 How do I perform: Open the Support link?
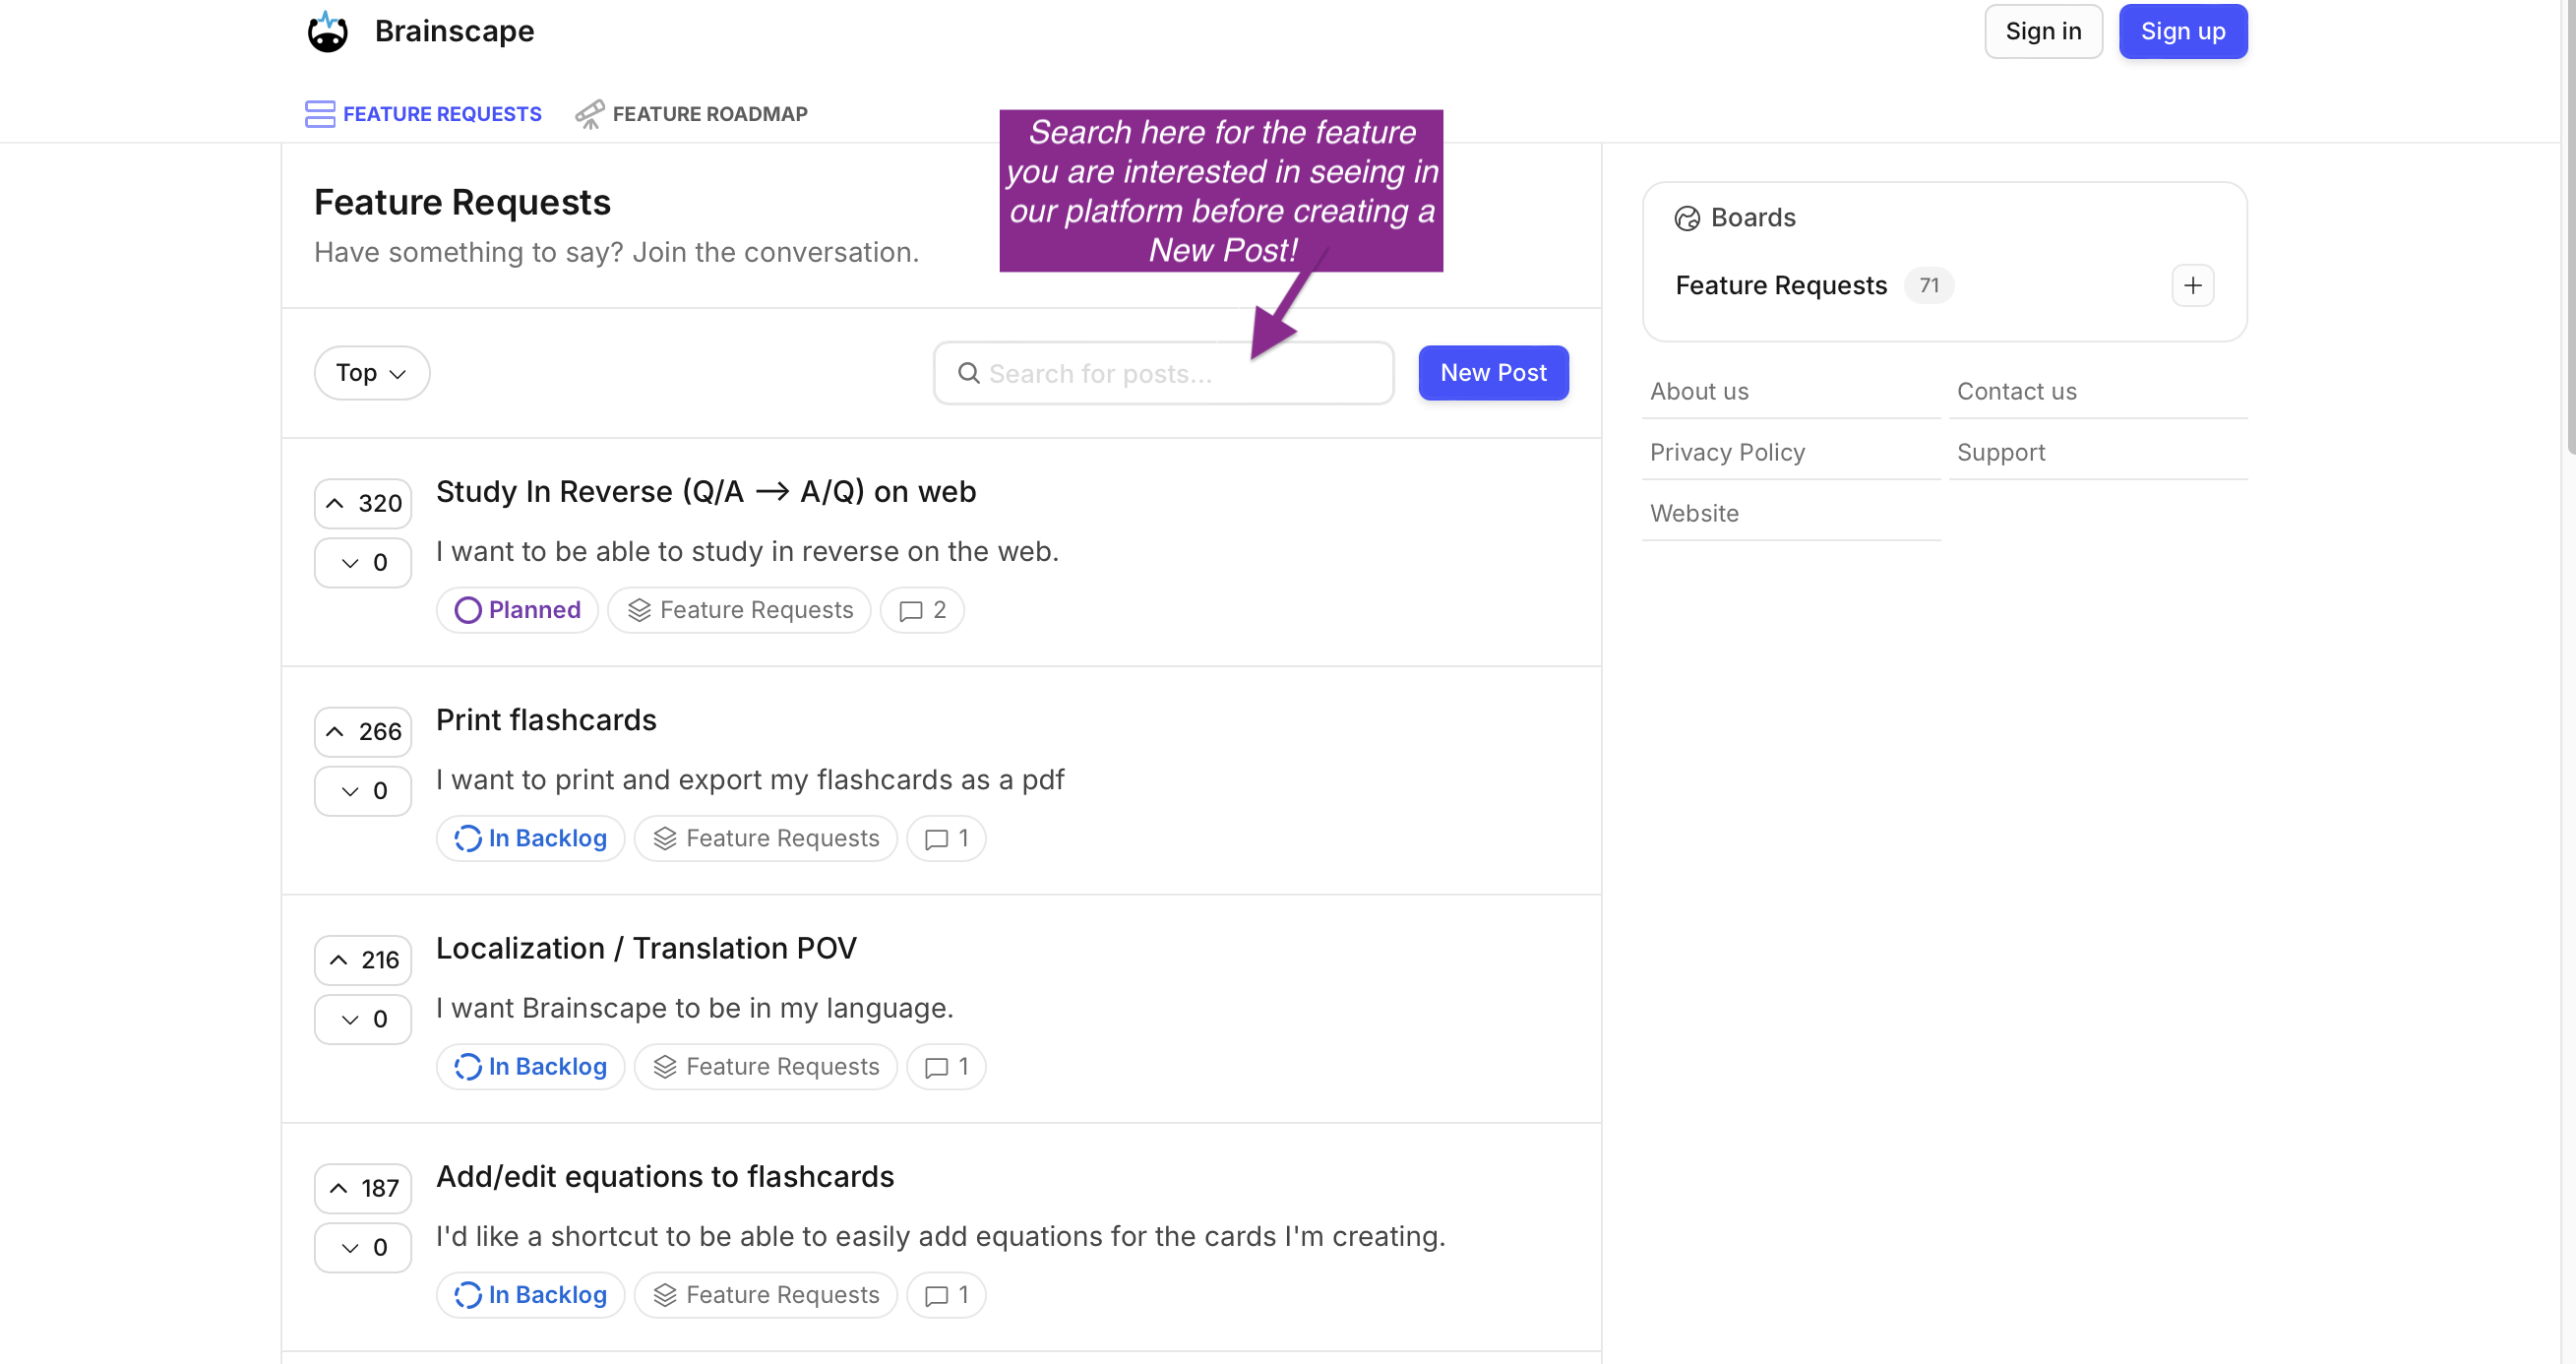coord(2000,453)
